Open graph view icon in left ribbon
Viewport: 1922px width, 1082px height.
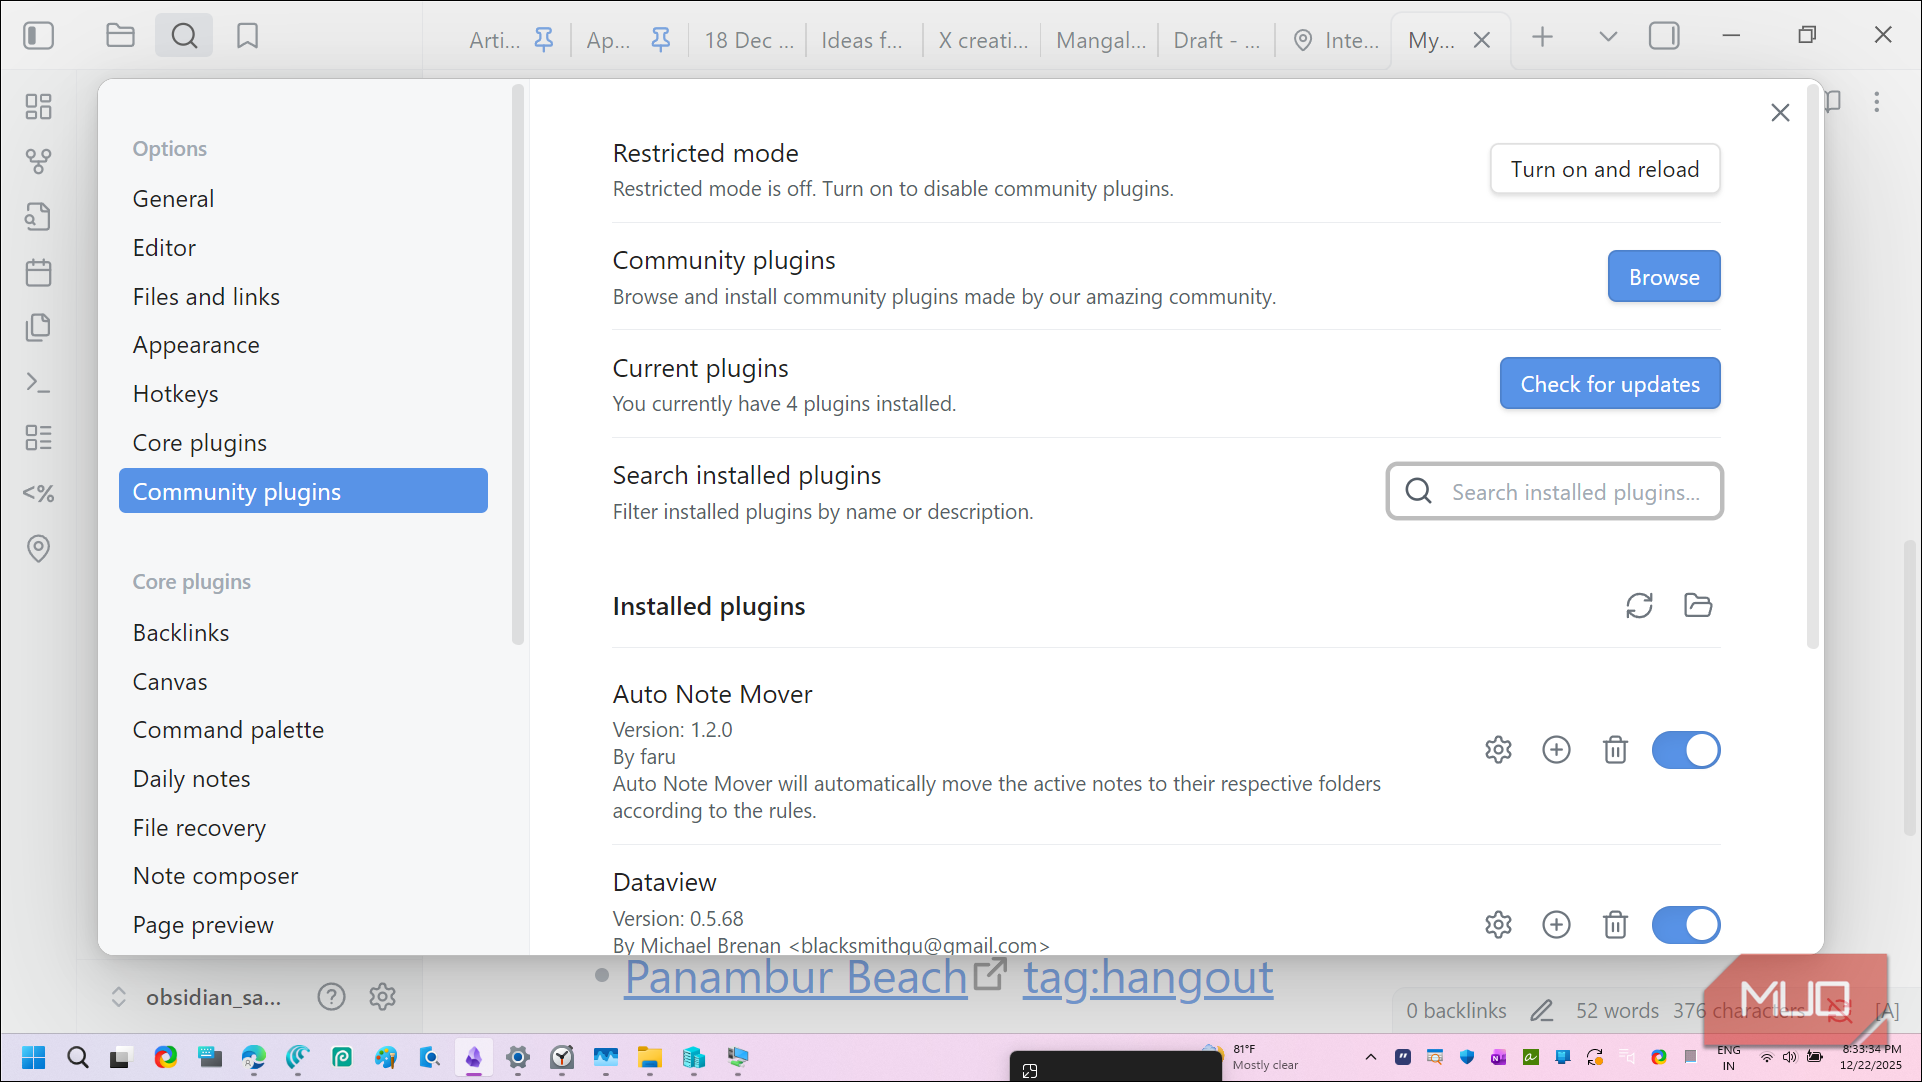point(38,161)
